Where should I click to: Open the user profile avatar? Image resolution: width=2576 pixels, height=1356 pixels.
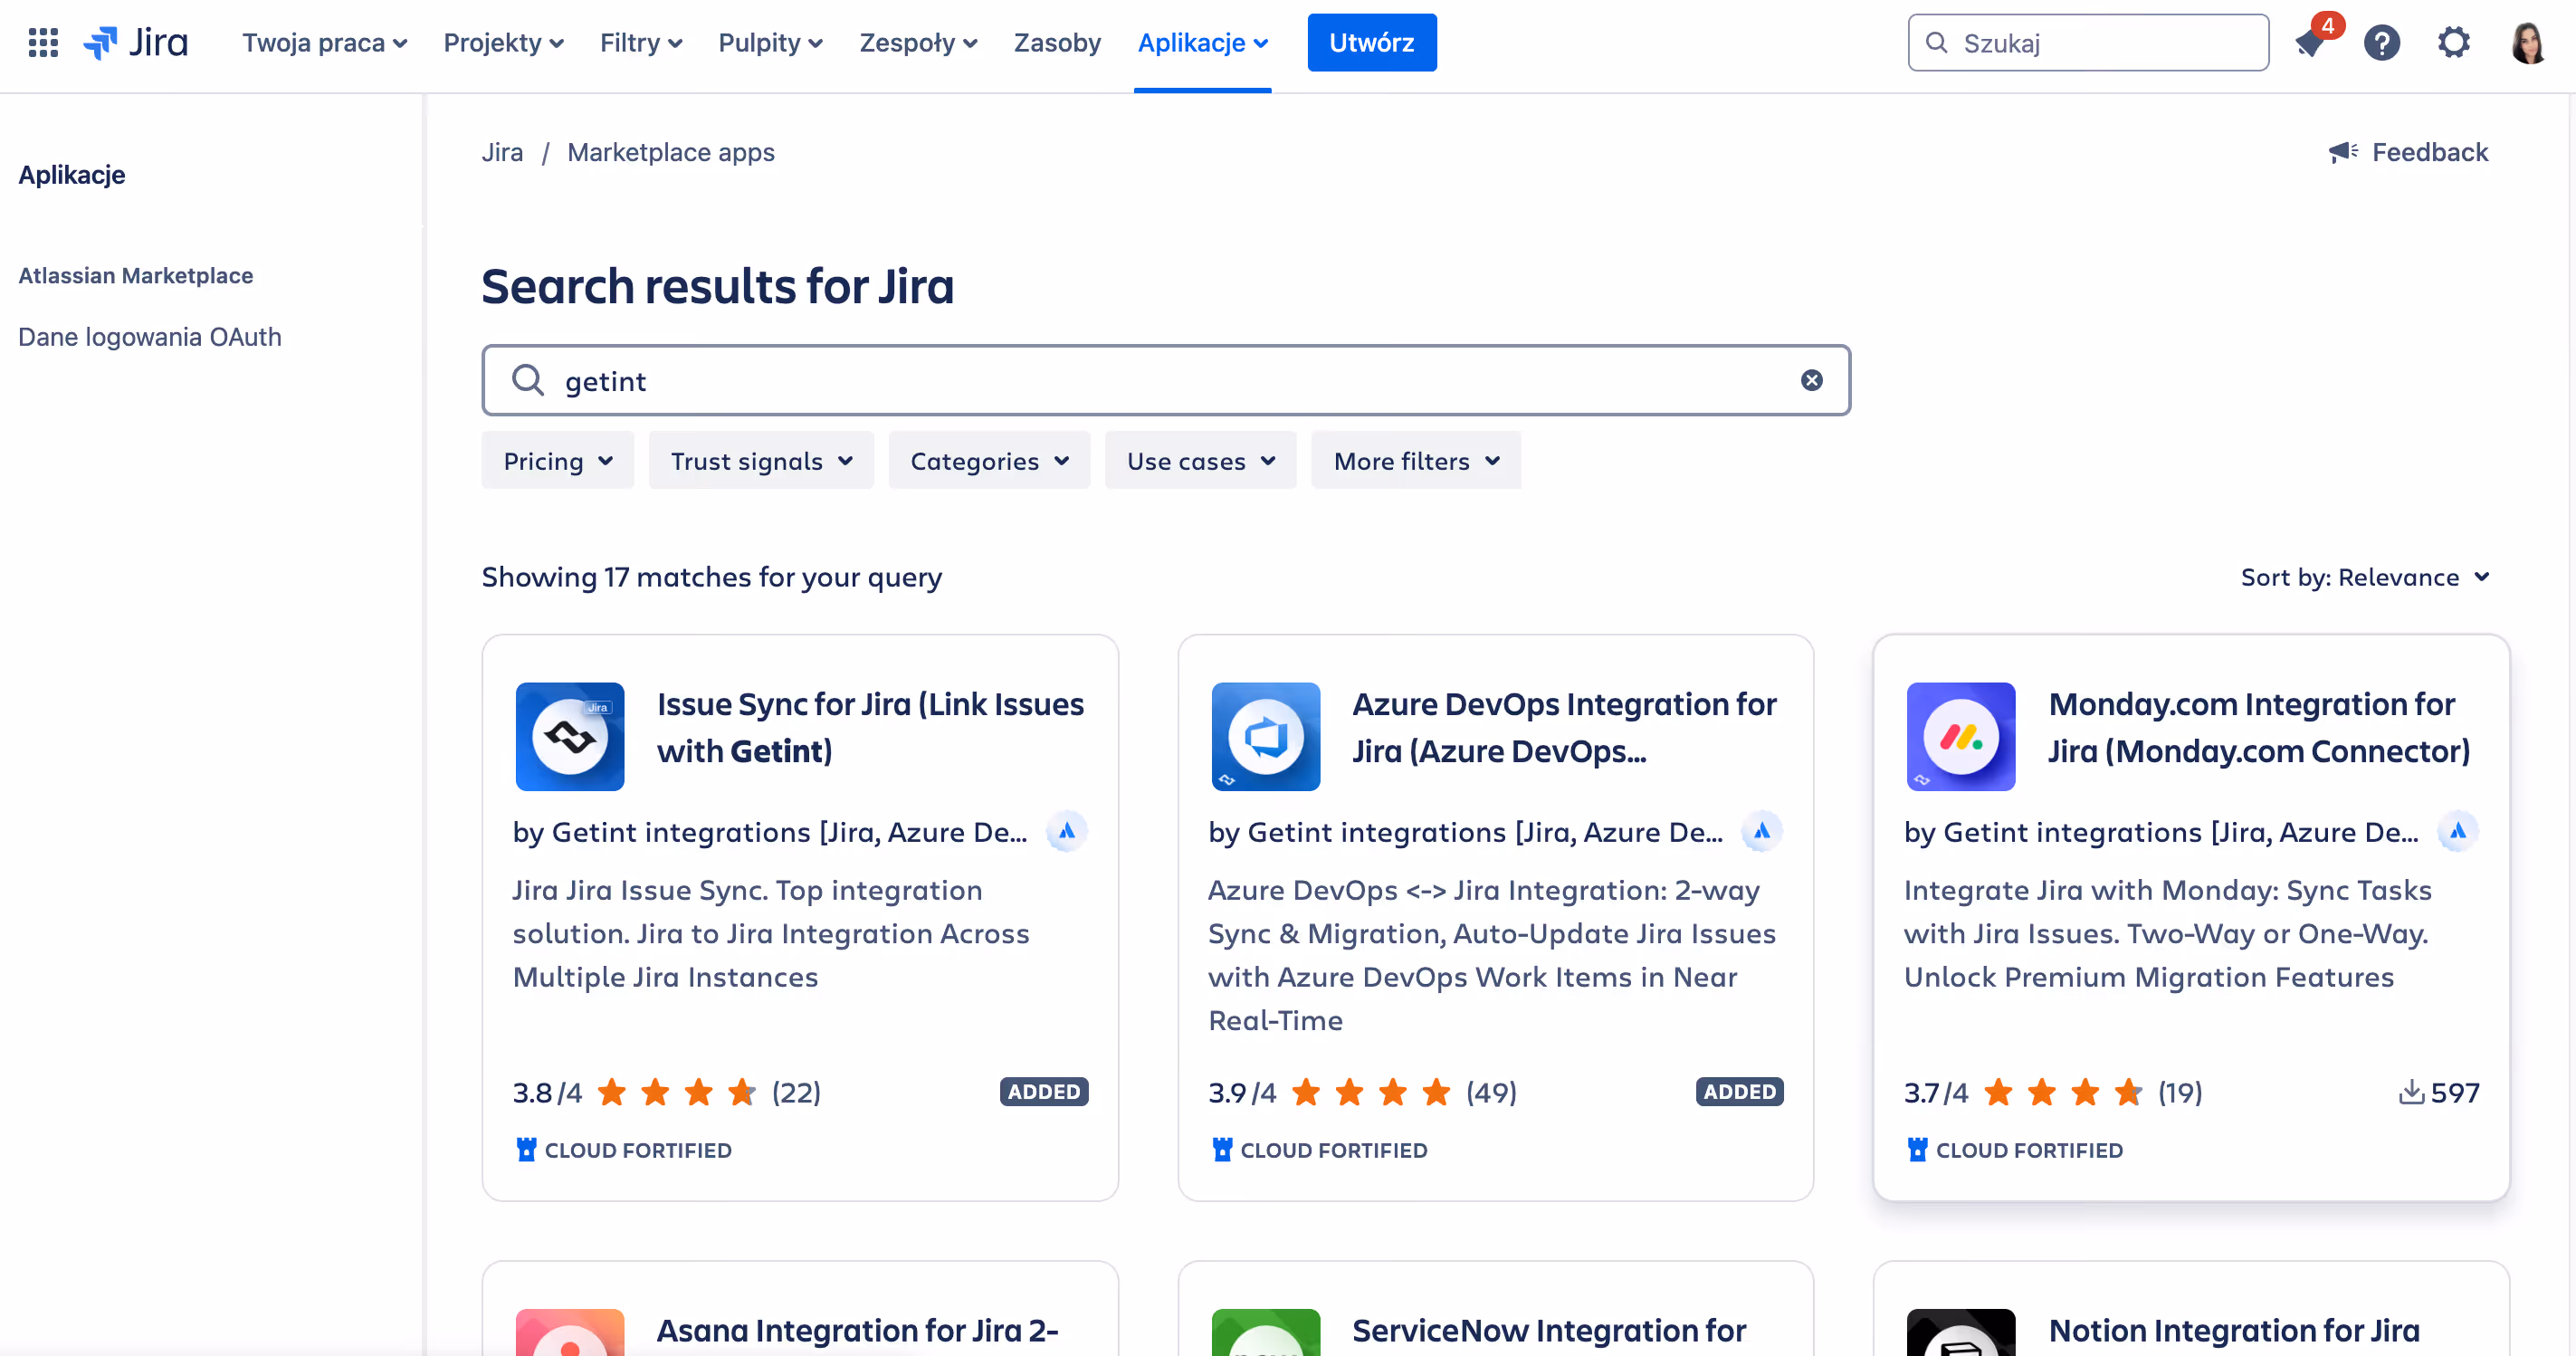[2527, 43]
